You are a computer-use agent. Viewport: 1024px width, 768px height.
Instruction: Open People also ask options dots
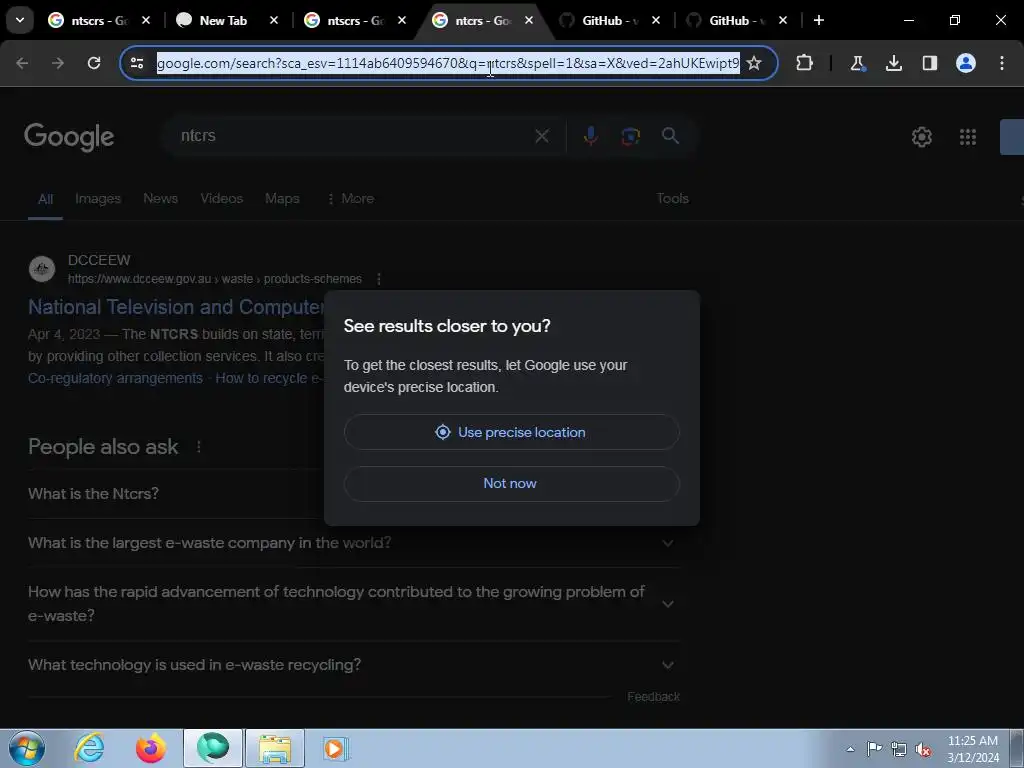(x=199, y=447)
